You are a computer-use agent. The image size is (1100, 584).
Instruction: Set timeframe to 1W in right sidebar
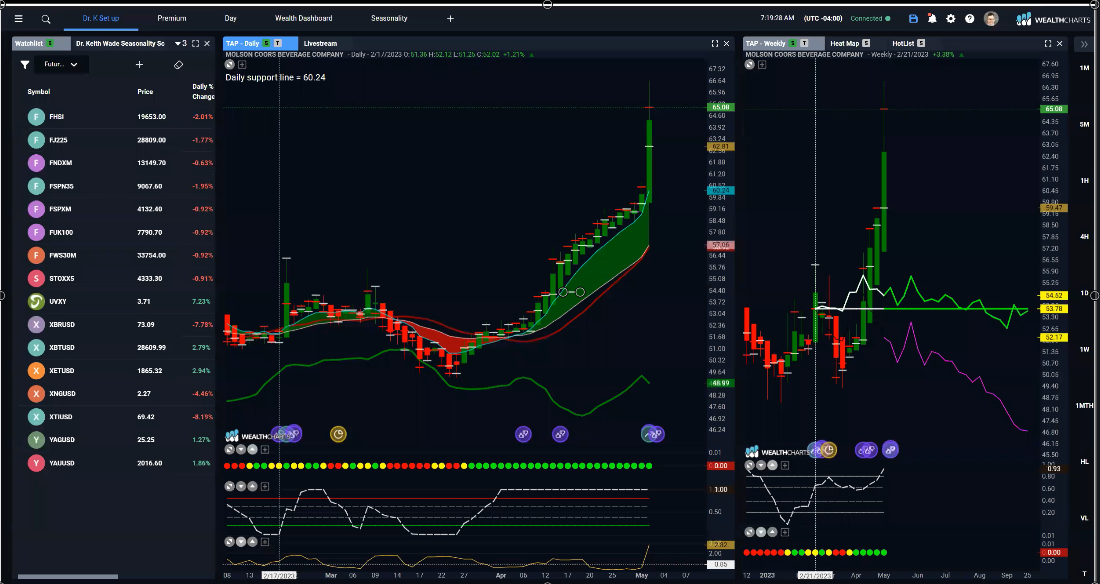1085,349
